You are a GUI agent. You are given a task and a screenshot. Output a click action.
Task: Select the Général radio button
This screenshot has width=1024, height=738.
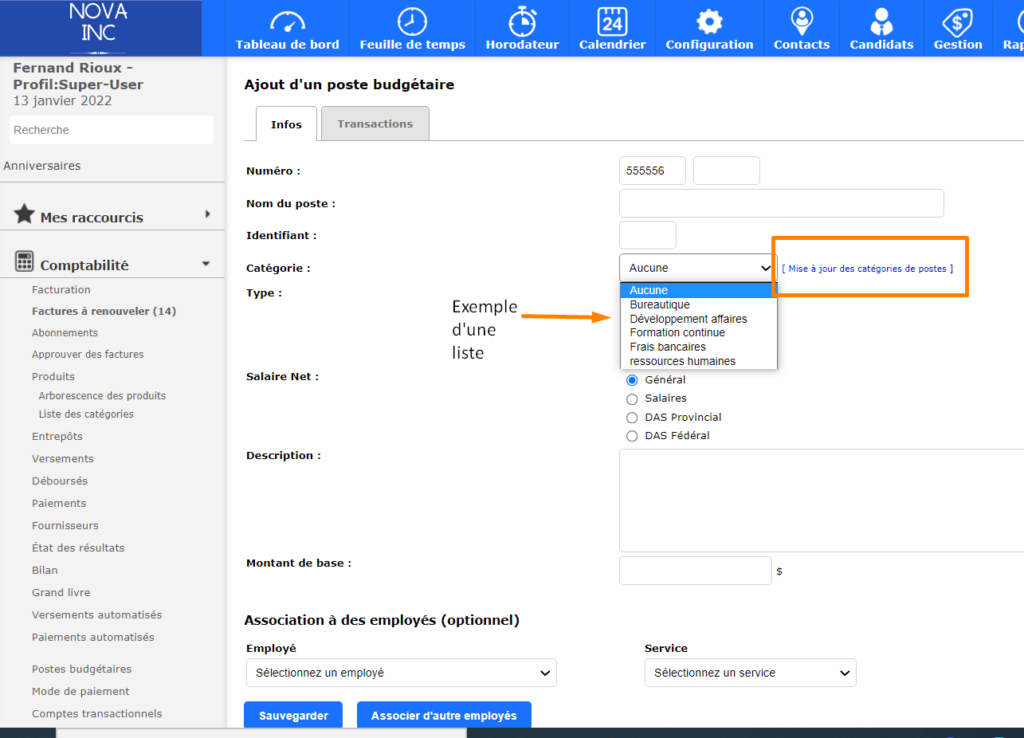[x=632, y=380]
